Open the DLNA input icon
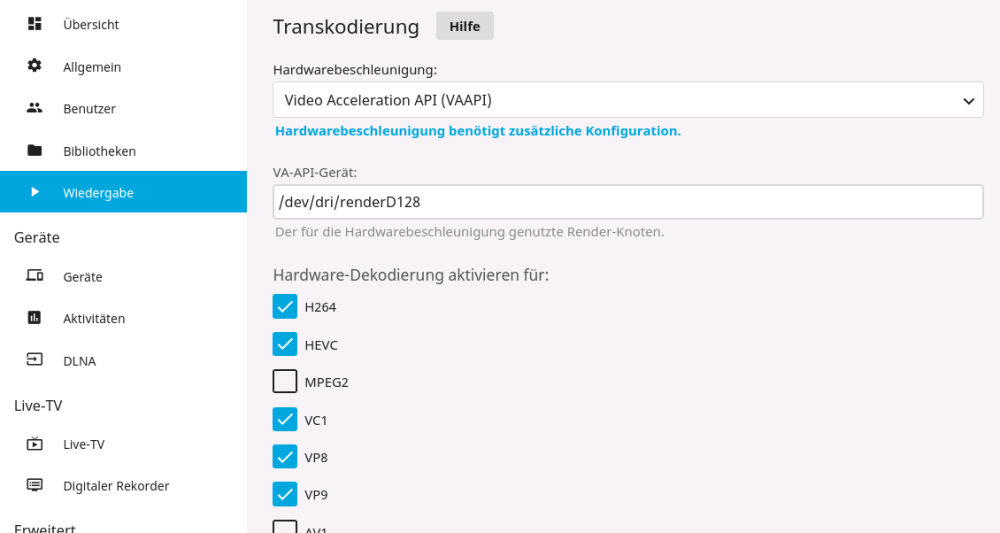Image resolution: width=1000 pixels, height=533 pixels. coord(34,360)
